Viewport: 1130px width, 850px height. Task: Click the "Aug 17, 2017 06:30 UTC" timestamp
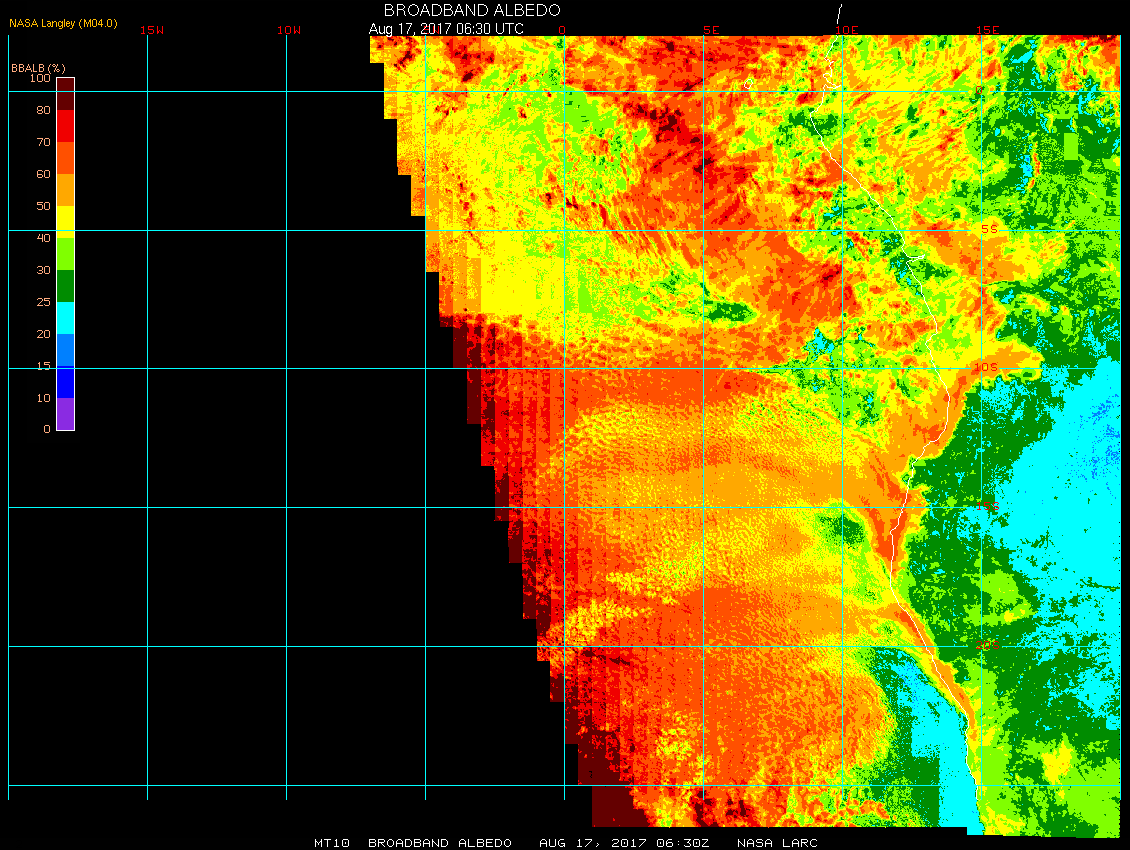click(x=446, y=29)
